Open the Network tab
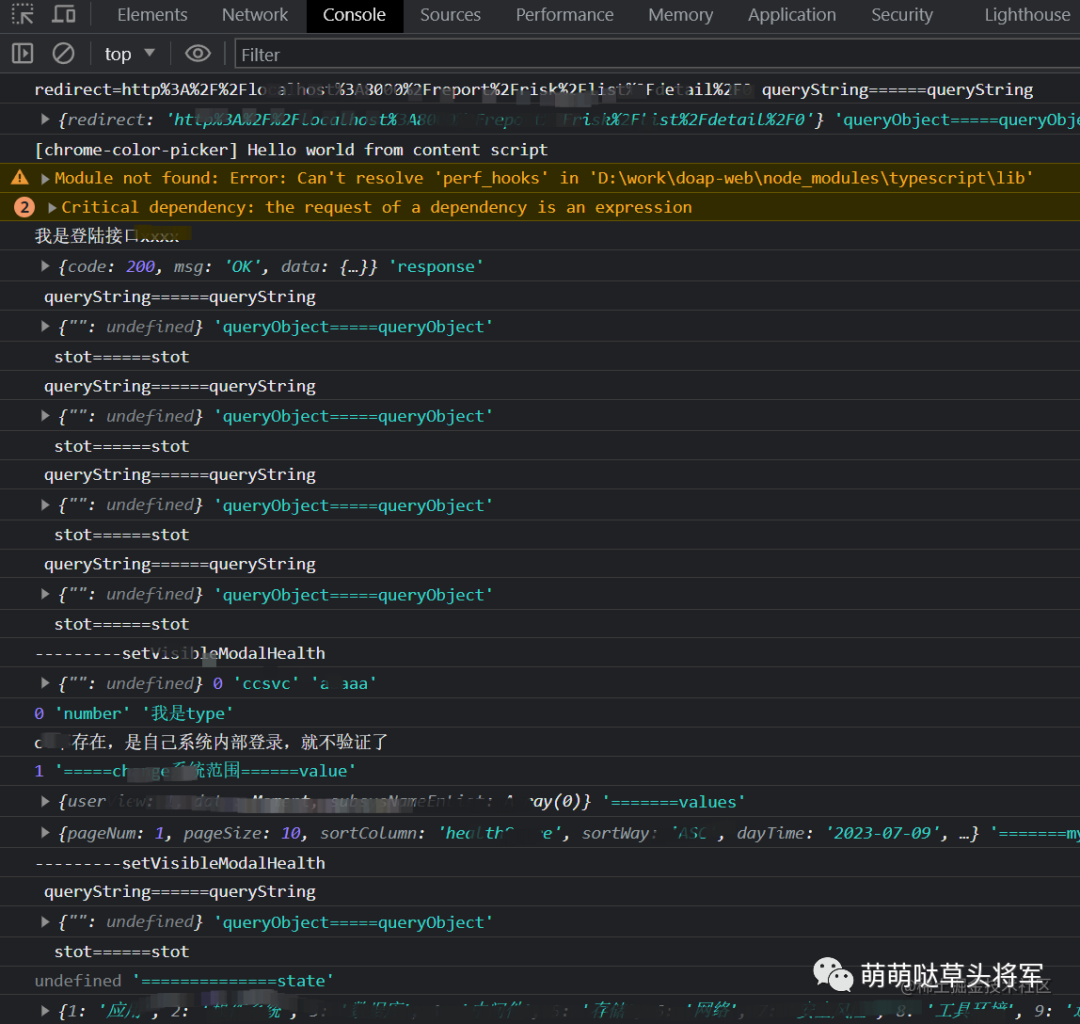Image resolution: width=1080 pixels, height=1024 pixels. (255, 15)
